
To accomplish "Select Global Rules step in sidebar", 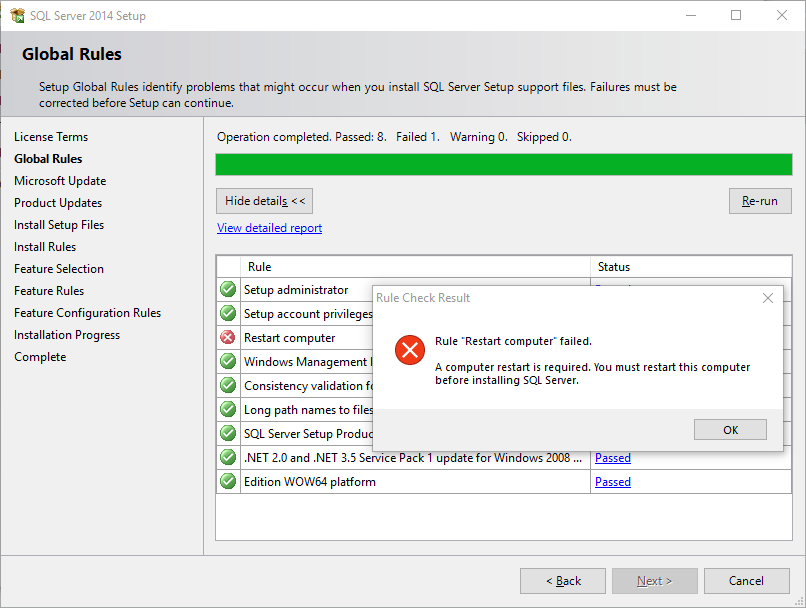I will coord(48,159).
